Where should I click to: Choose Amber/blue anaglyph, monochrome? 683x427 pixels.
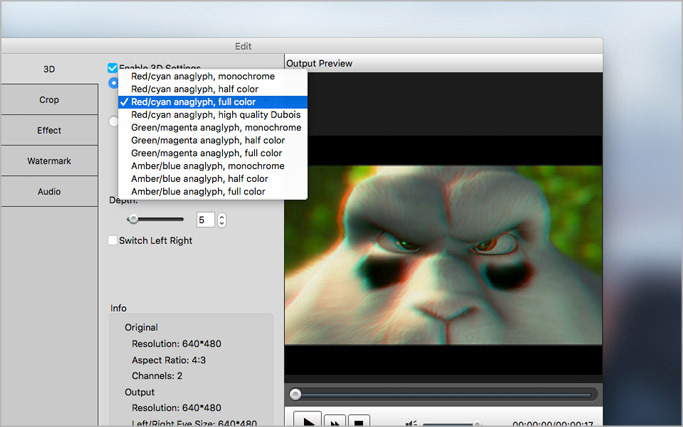tap(213, 166)
